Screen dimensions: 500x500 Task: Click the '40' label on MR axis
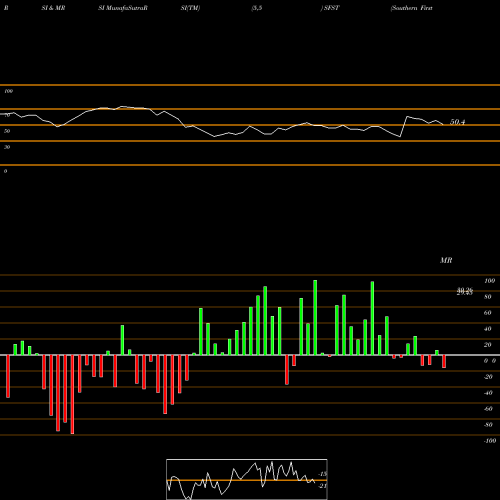pos(488,329)
